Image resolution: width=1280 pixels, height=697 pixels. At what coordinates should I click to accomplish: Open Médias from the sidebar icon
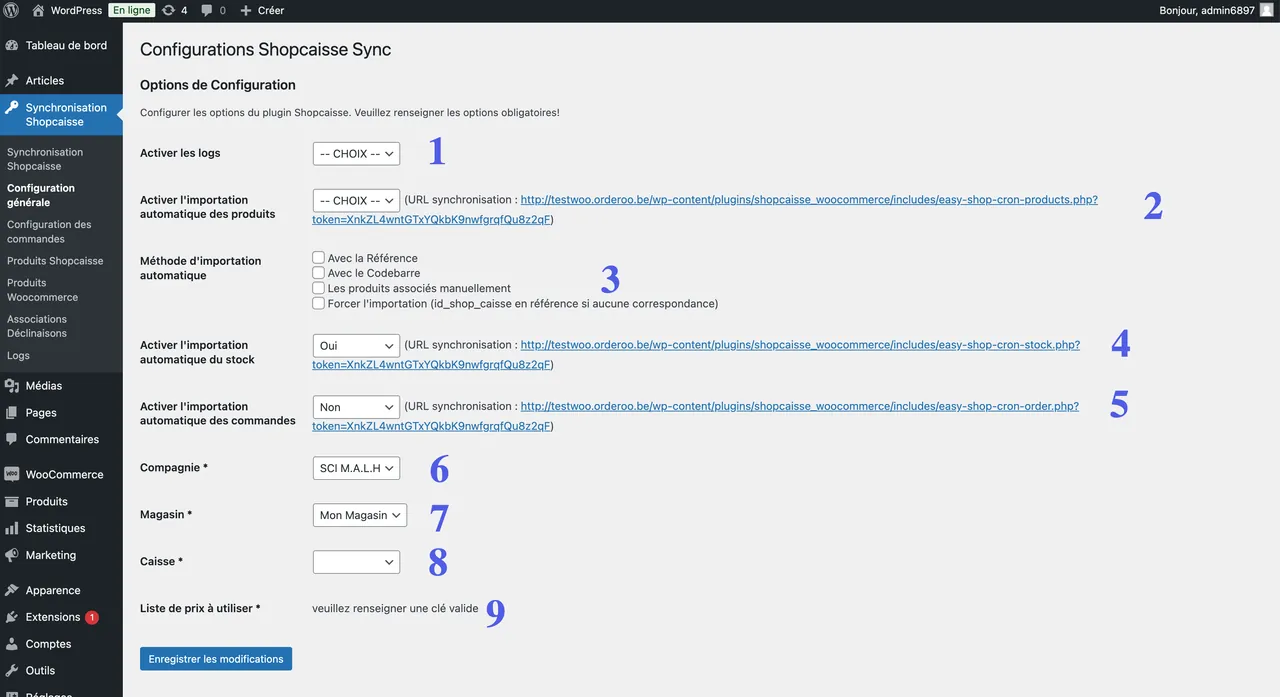coord(12,386)
